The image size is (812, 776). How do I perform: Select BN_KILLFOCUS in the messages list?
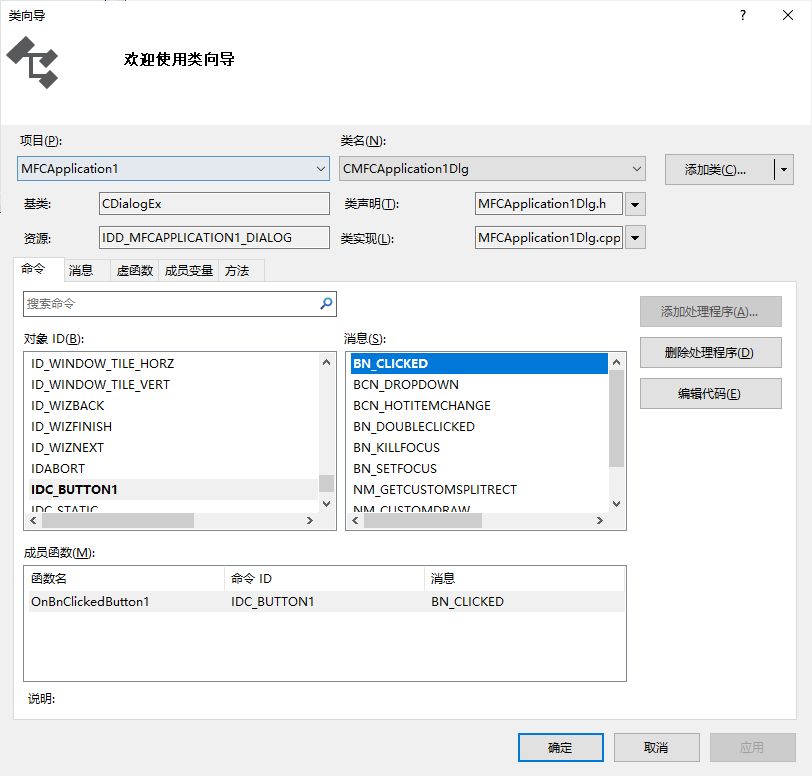(479, 448)
